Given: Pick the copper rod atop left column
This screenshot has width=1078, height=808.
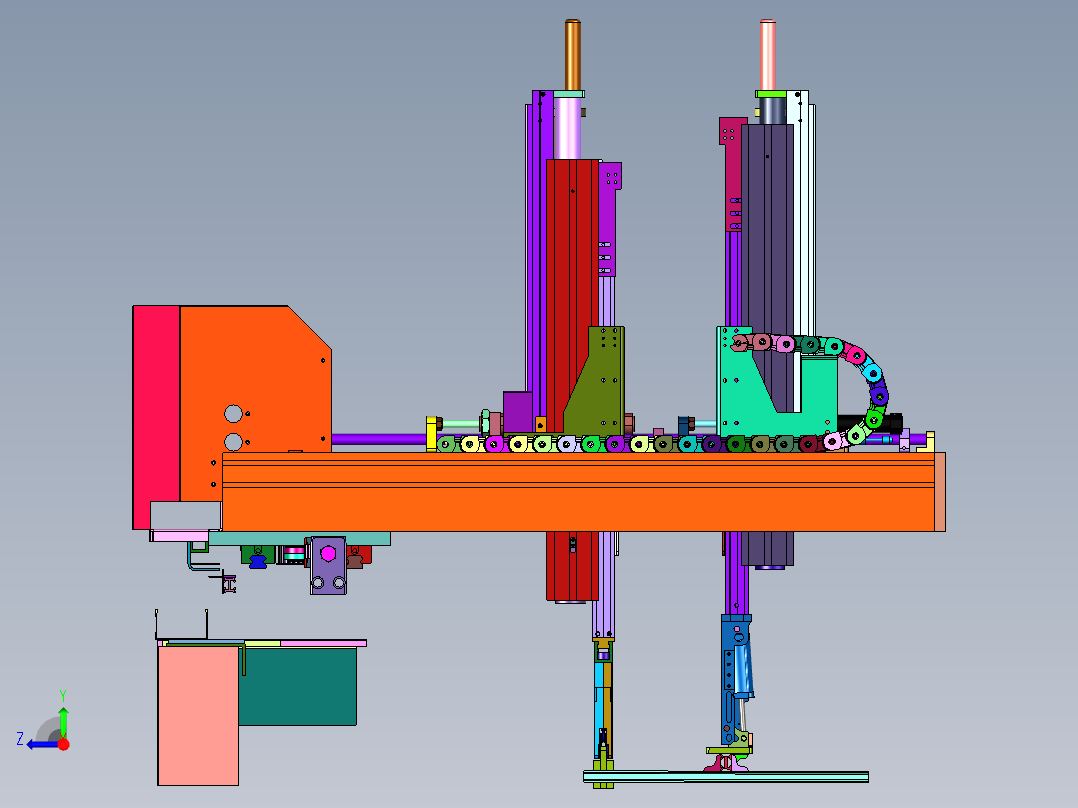Looking at the screenshot, I should coord(573,55).
